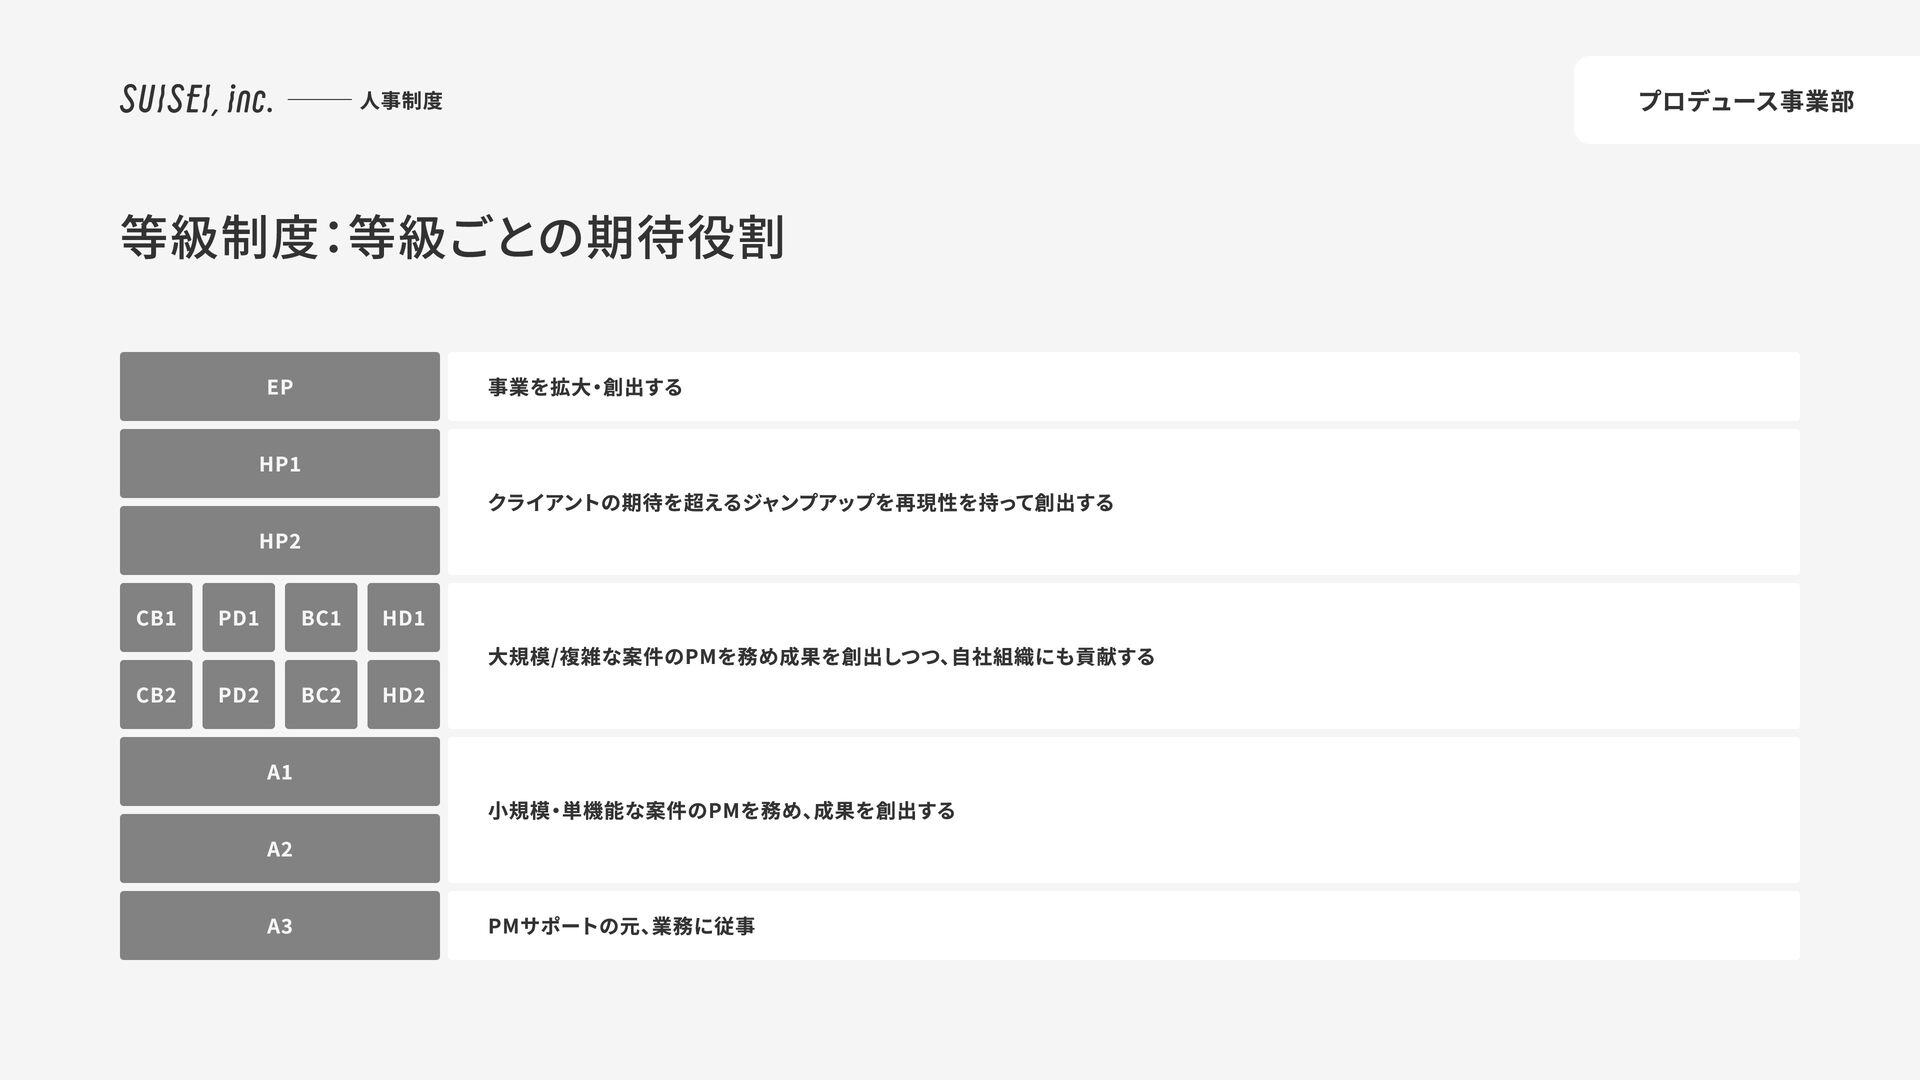Screen dimensions: 1920x1080
Task: Select the HD2 grade tile
Action: [403, 694]
